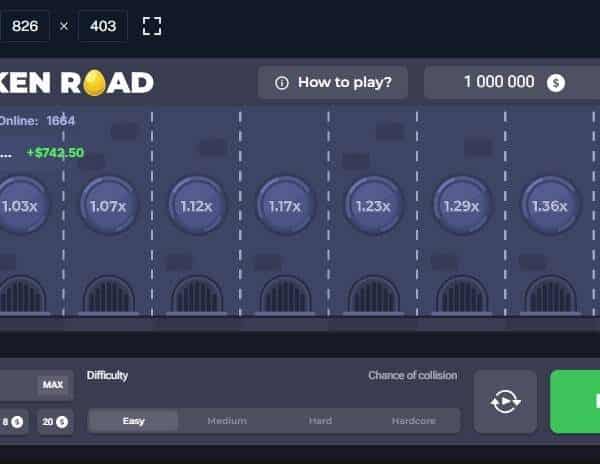The width and height of the screenshot is (600, 464).
Task: Click the Online: 1664 player count
Action: click(x=37, y=121)
